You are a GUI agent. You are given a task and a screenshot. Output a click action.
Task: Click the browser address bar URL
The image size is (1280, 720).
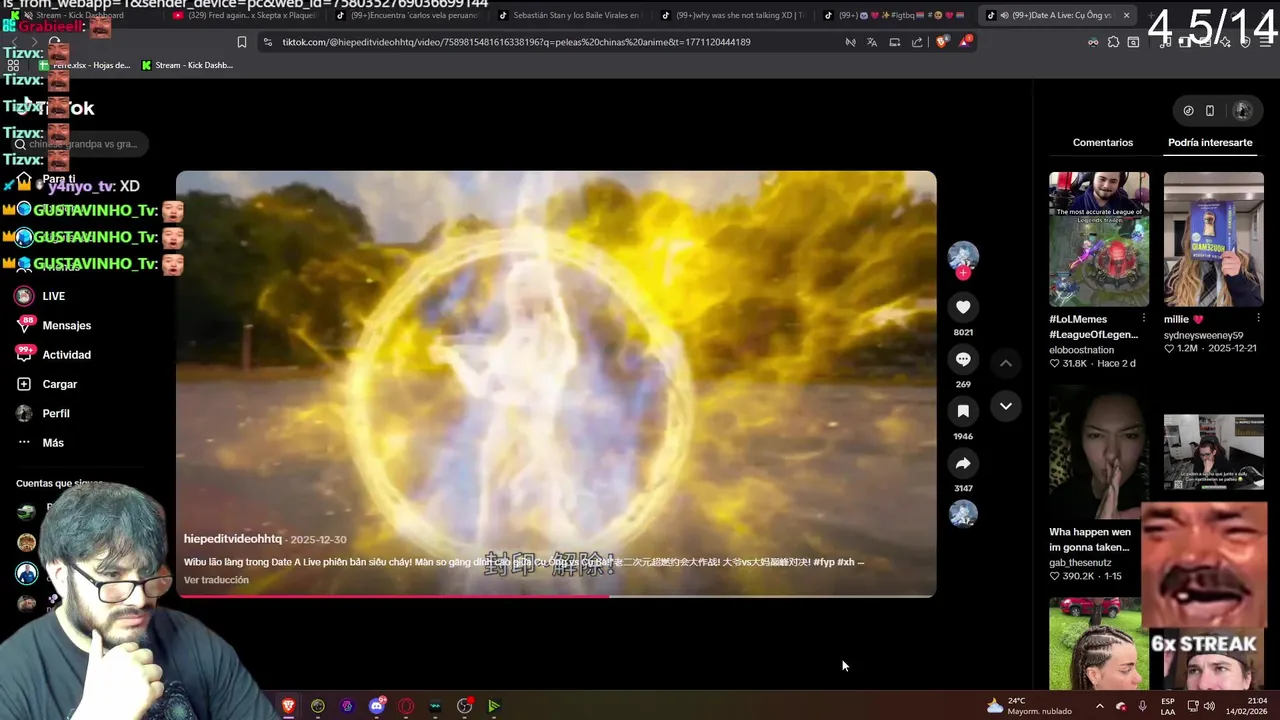click(516, 42)
